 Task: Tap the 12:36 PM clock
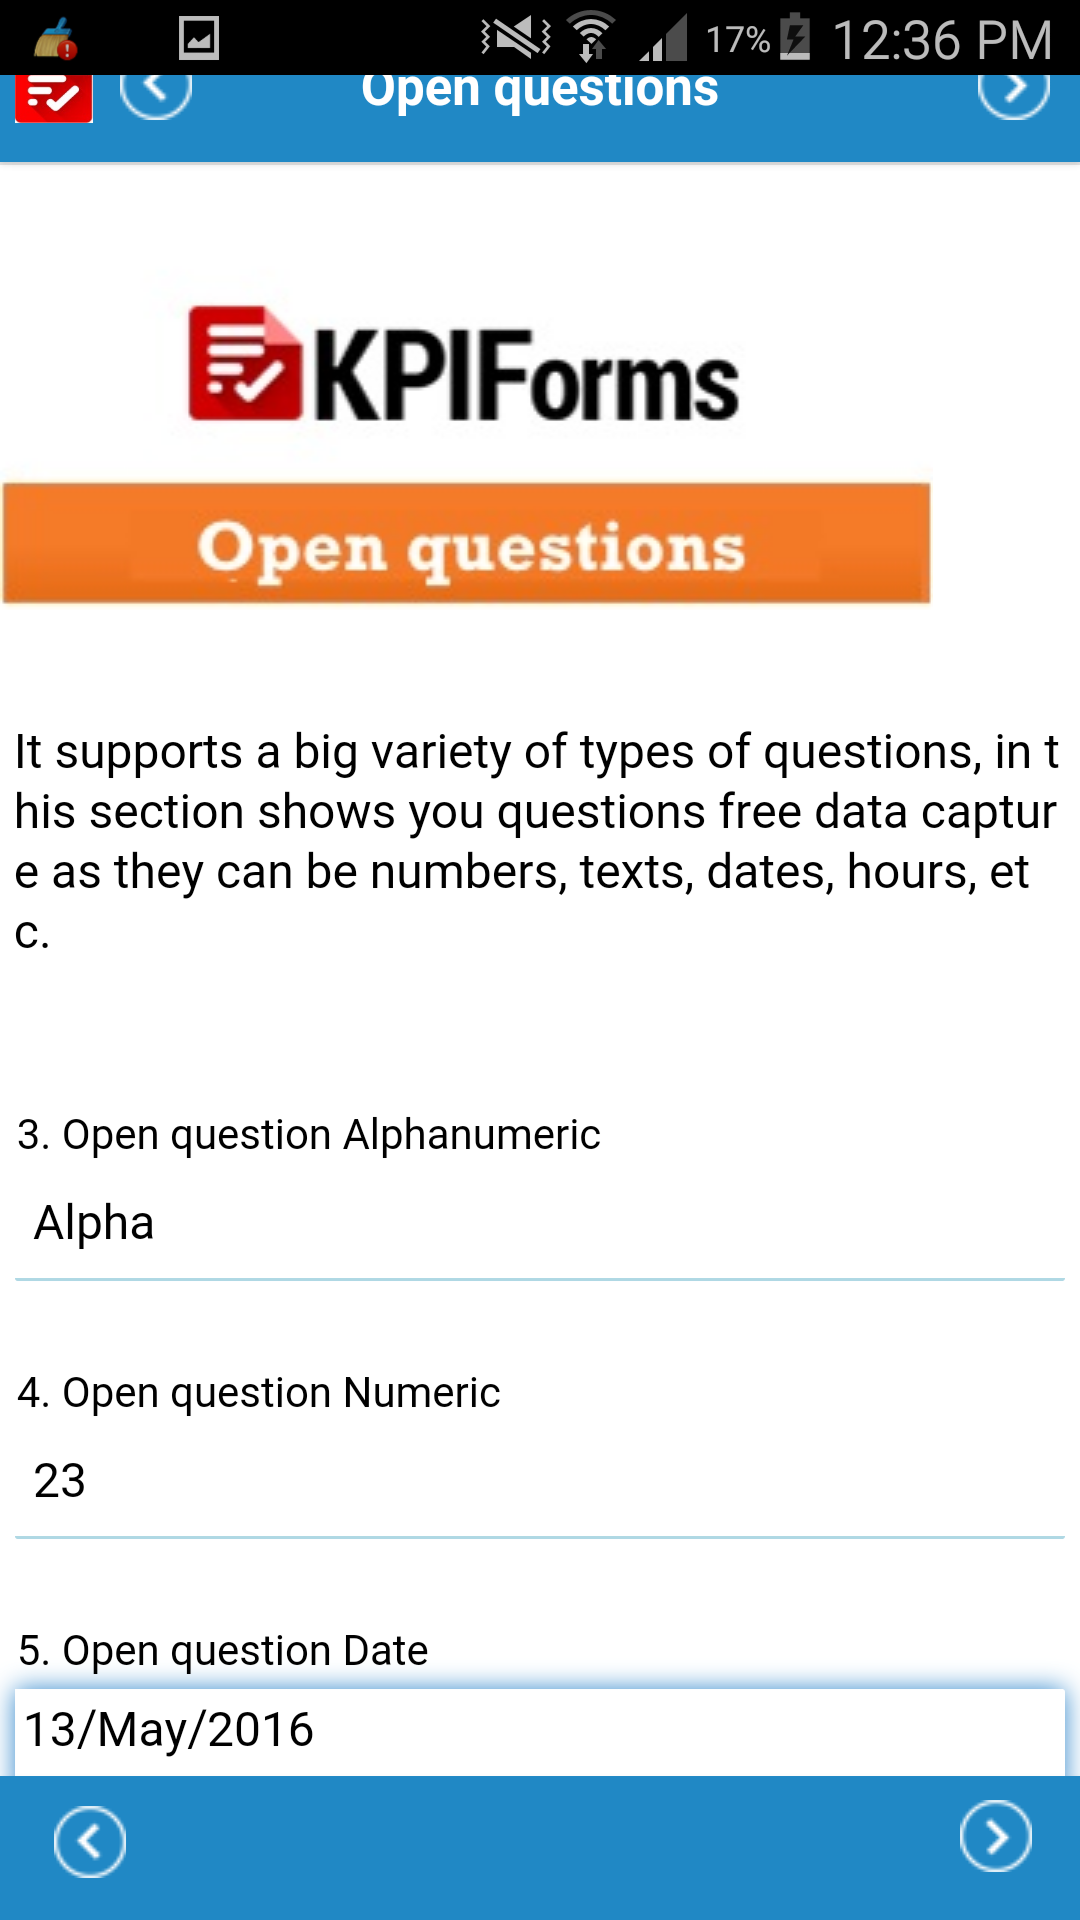point(942,40)
